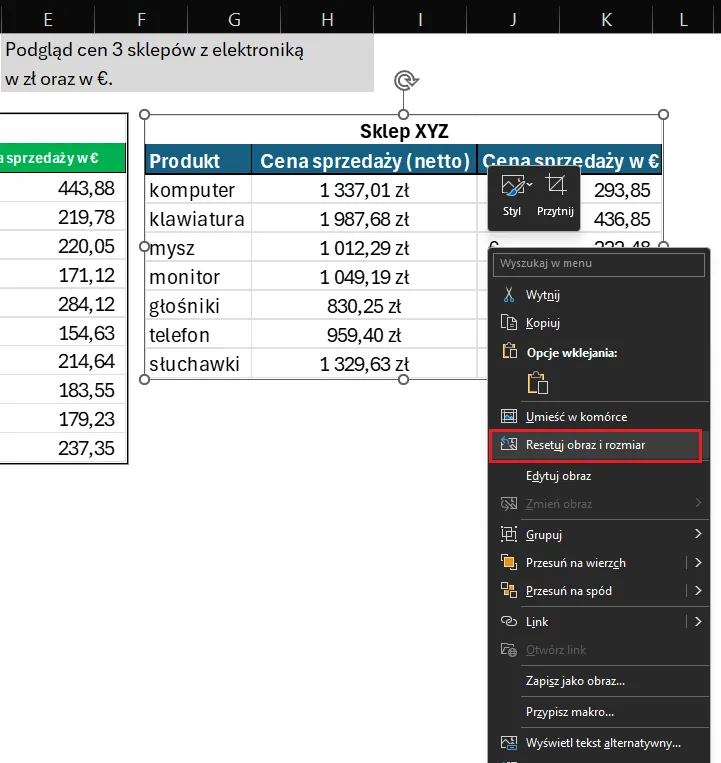The height and width of the screenshot is (763, 721).
Task: Open the Styl picture style button
Action: pos(513,196)
